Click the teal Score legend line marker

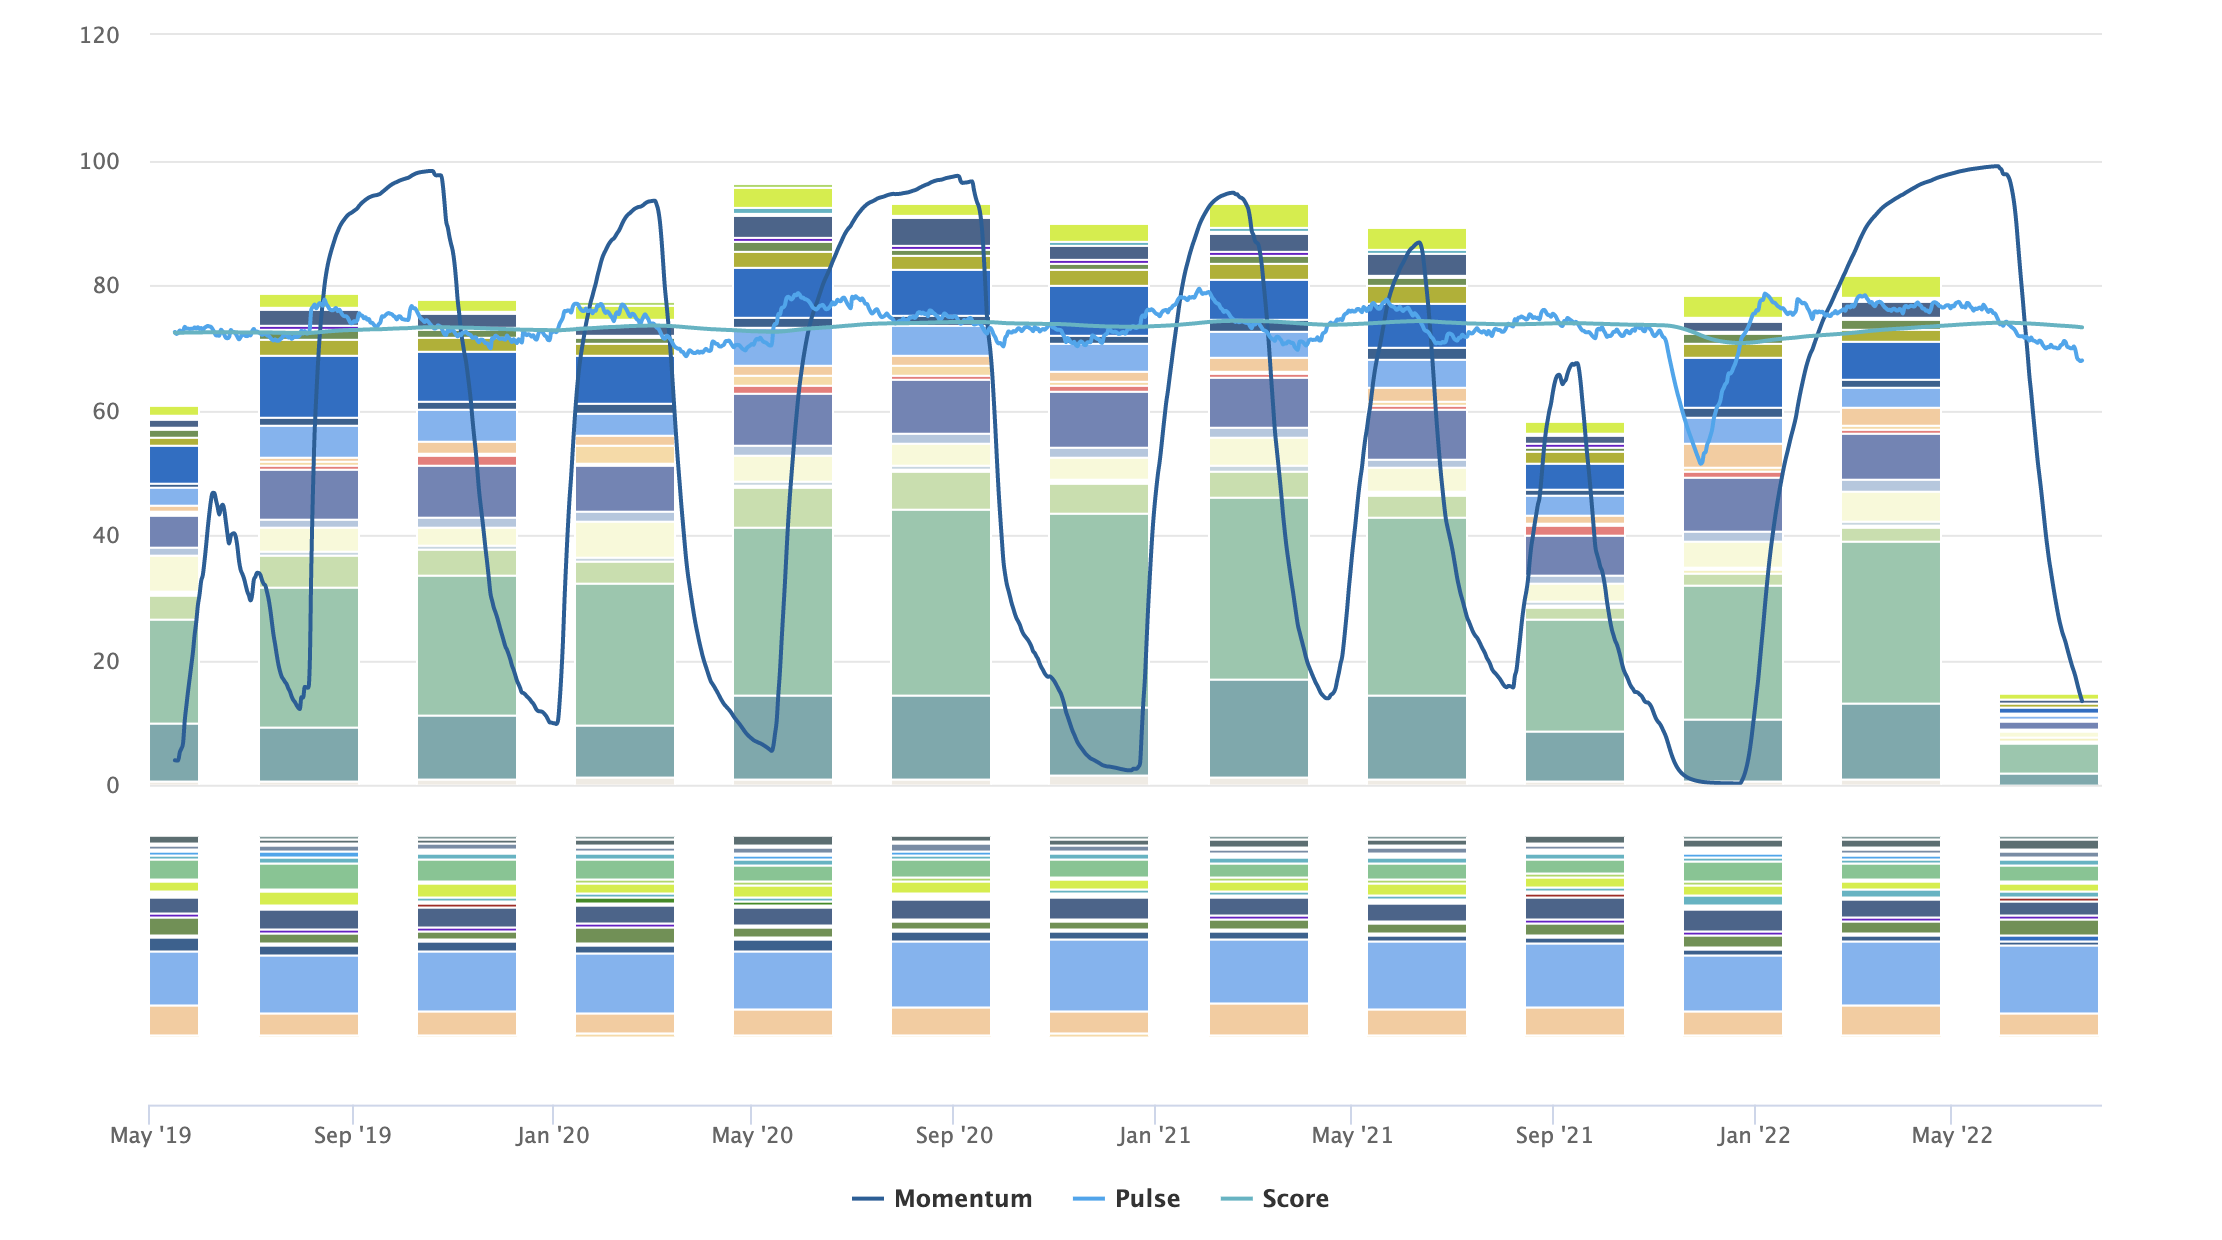[x=1237, y=1198]
